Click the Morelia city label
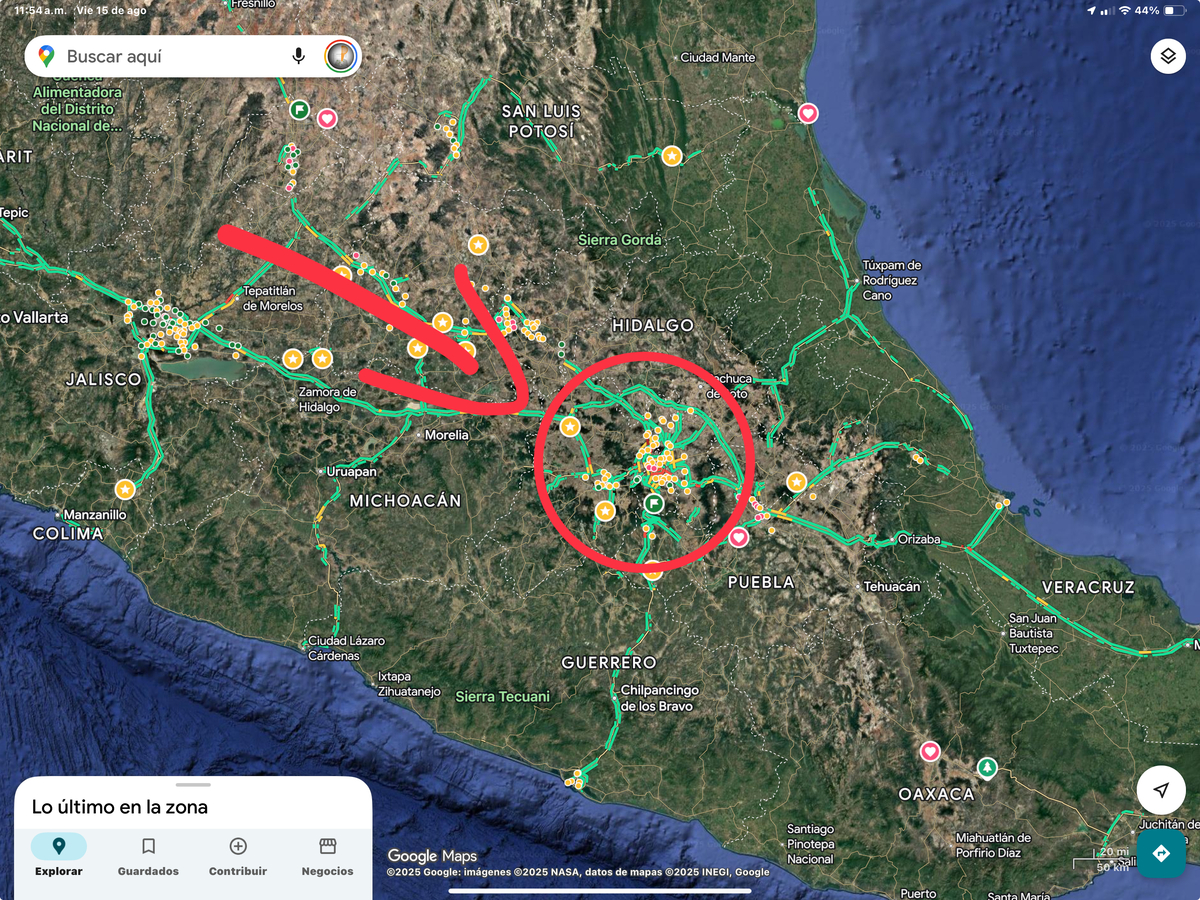 pos(446,435)
